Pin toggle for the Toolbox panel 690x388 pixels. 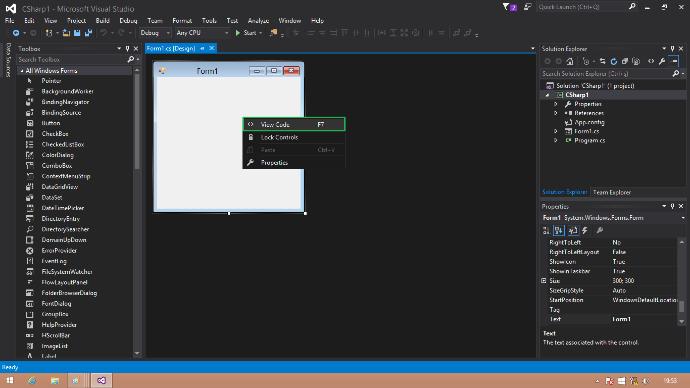click(127, 49)
